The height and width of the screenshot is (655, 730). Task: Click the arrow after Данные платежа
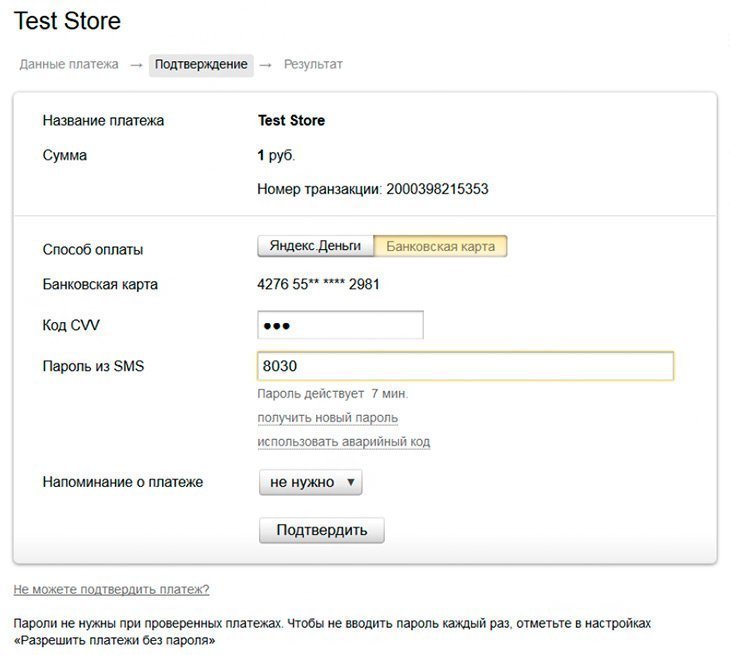point(136,66)
